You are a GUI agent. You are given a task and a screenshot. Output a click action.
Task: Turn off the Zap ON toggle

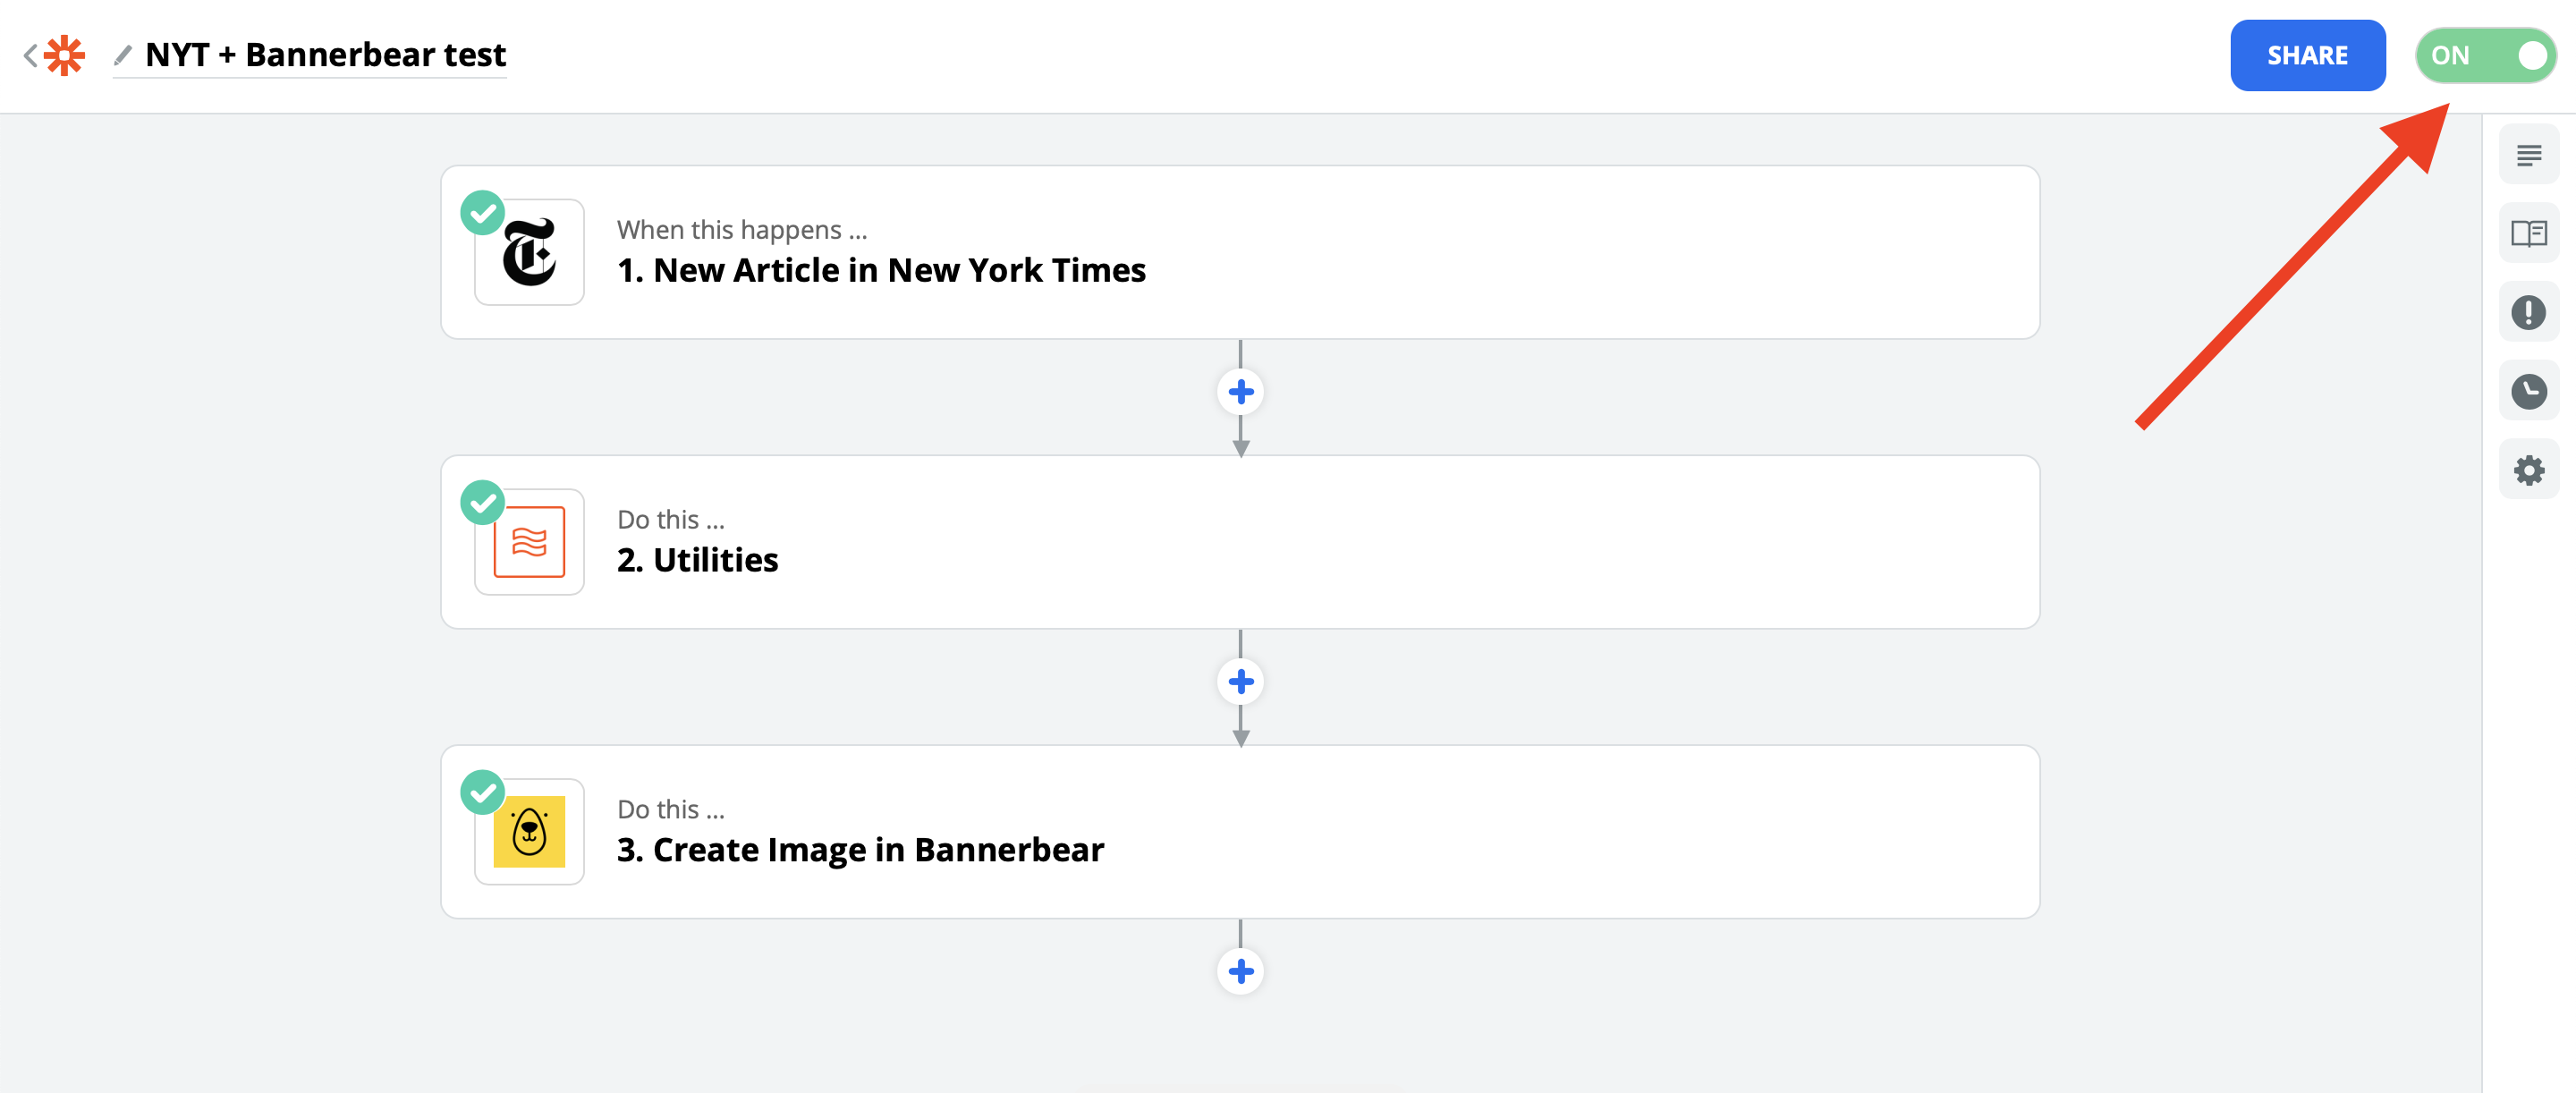2485,55
